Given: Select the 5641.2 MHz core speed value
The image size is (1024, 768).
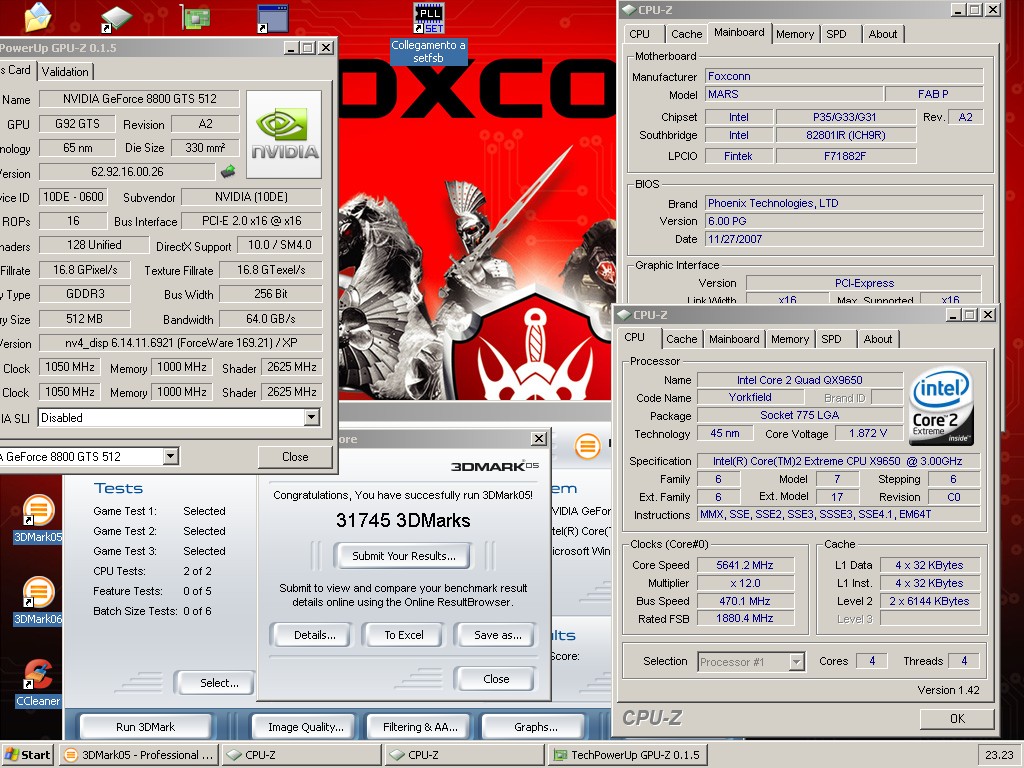Looking at the screenshot, I should (x=744, y=566).
